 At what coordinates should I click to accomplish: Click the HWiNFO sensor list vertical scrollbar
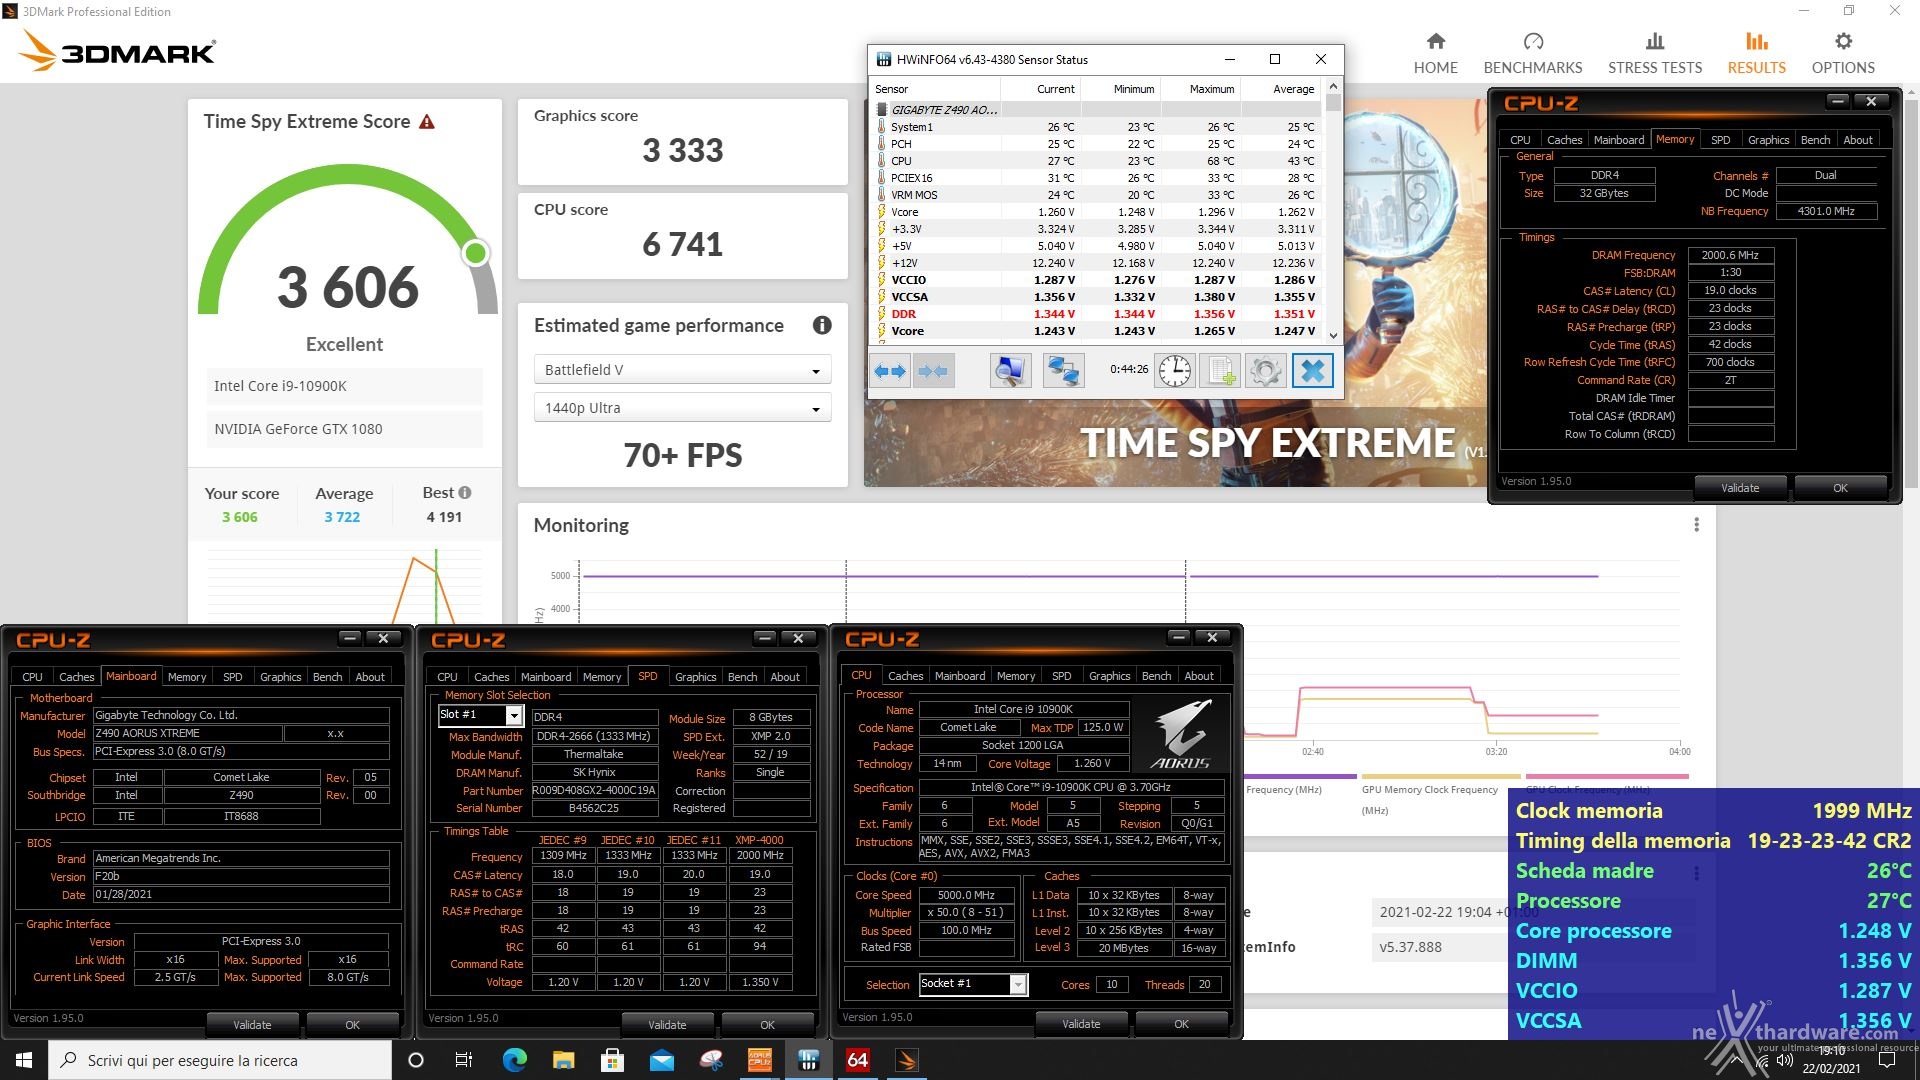coord(1333,212)
